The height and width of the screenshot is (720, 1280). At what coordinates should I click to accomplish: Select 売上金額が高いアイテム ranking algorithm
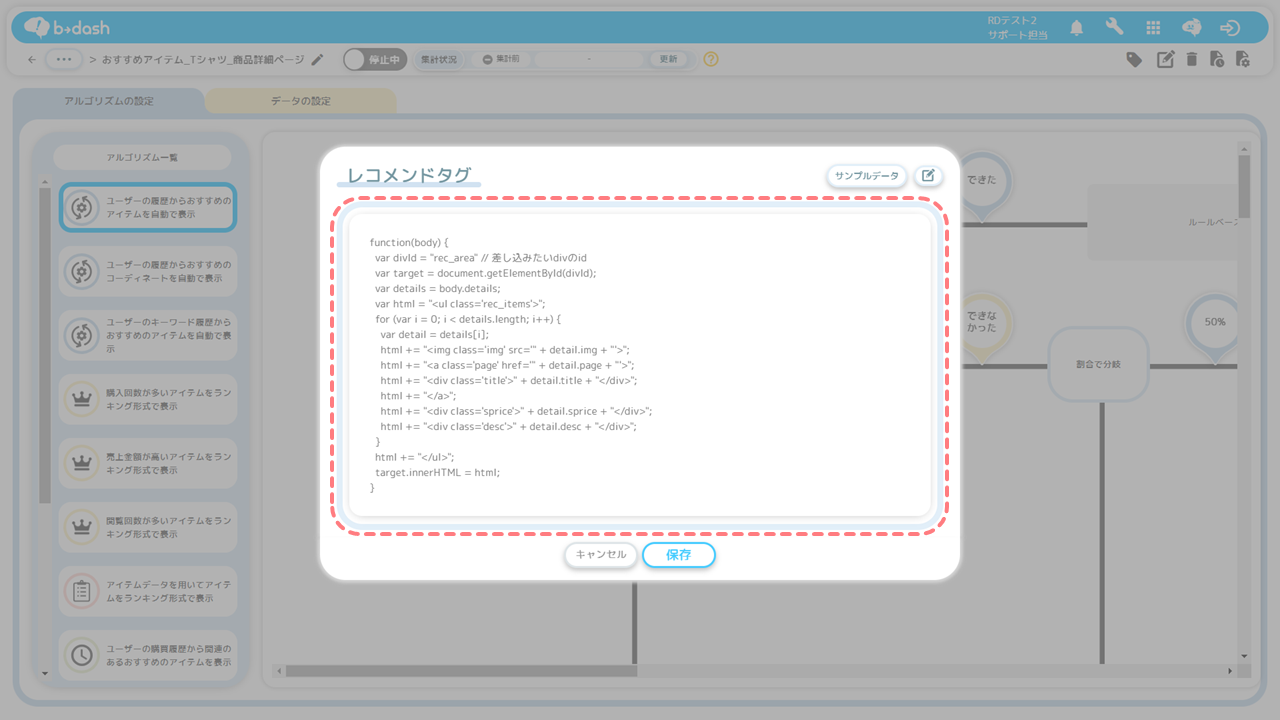[148, 463]
